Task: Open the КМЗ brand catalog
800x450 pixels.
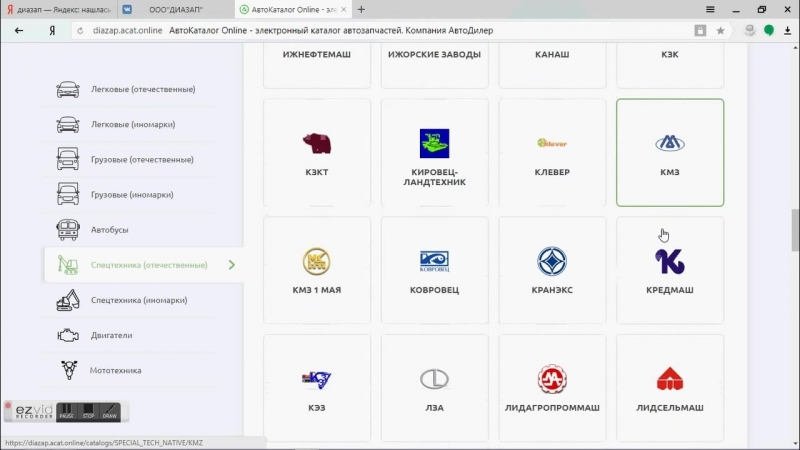Action: click(670, 152)
